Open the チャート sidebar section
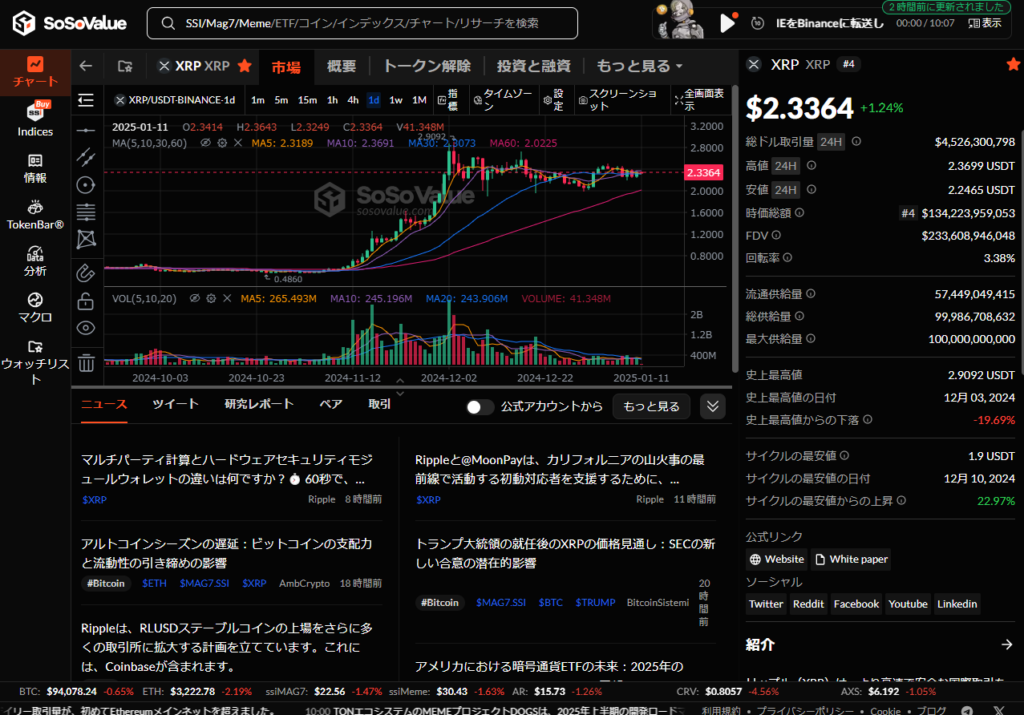The image size is (1024, 715). click(35, 72)
